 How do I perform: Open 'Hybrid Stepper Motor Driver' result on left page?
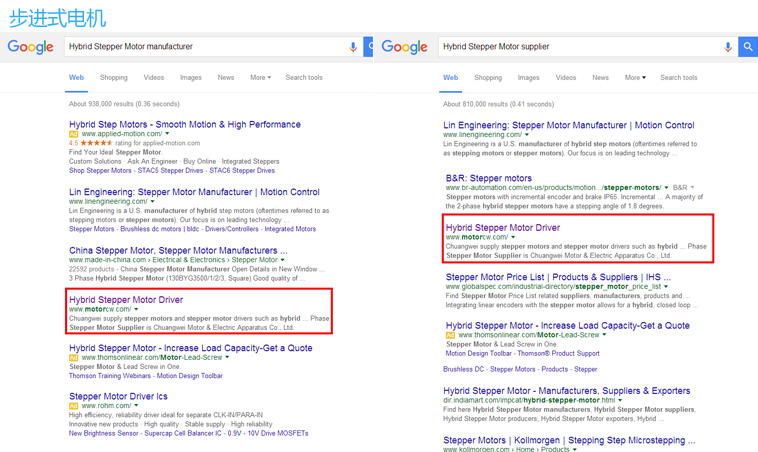point(126,300)
